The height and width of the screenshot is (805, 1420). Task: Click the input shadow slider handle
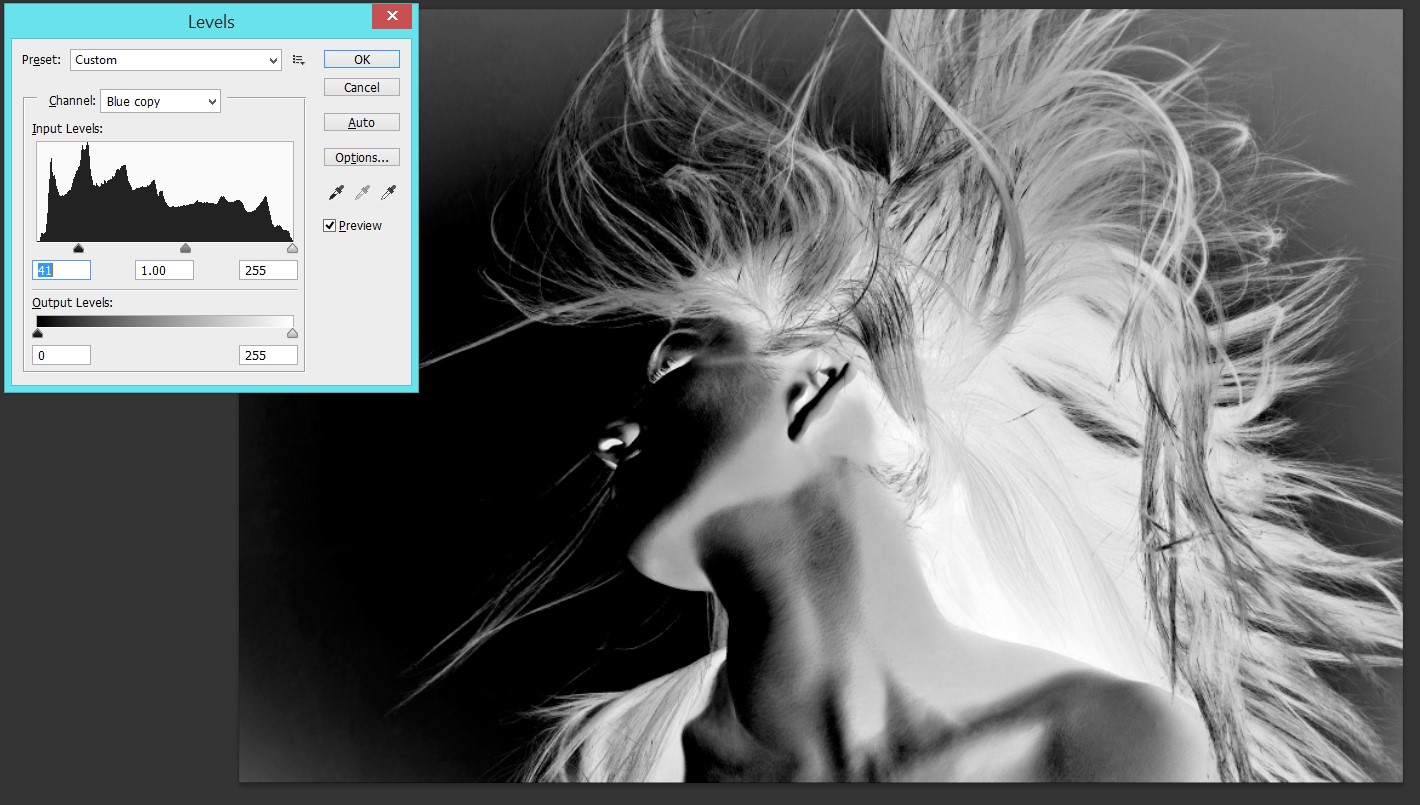(x=79, y=248)
